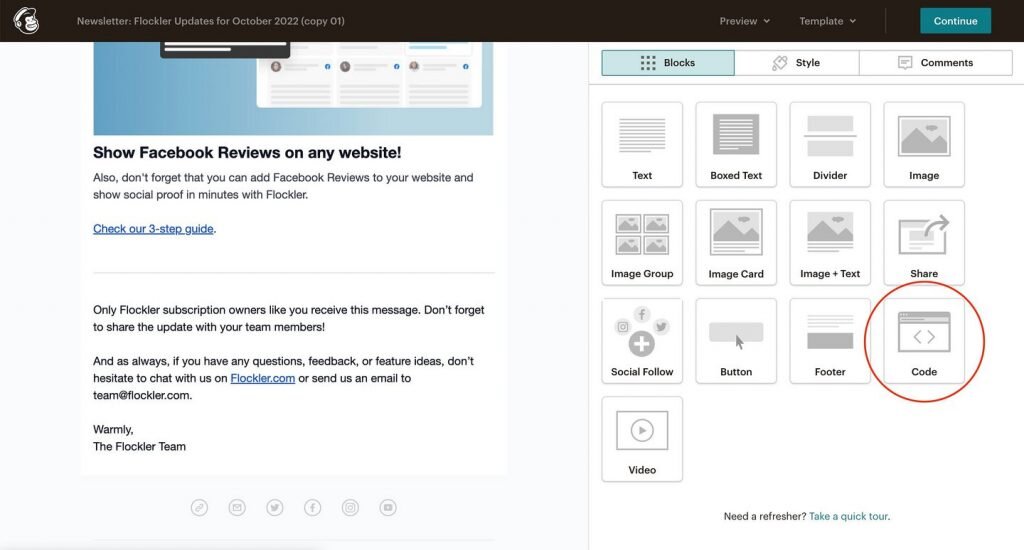The width and height of the screenshot is (1024, 550).
Task: Click the paragraph starting with Also, don't forget
Action: coord(283,186)
